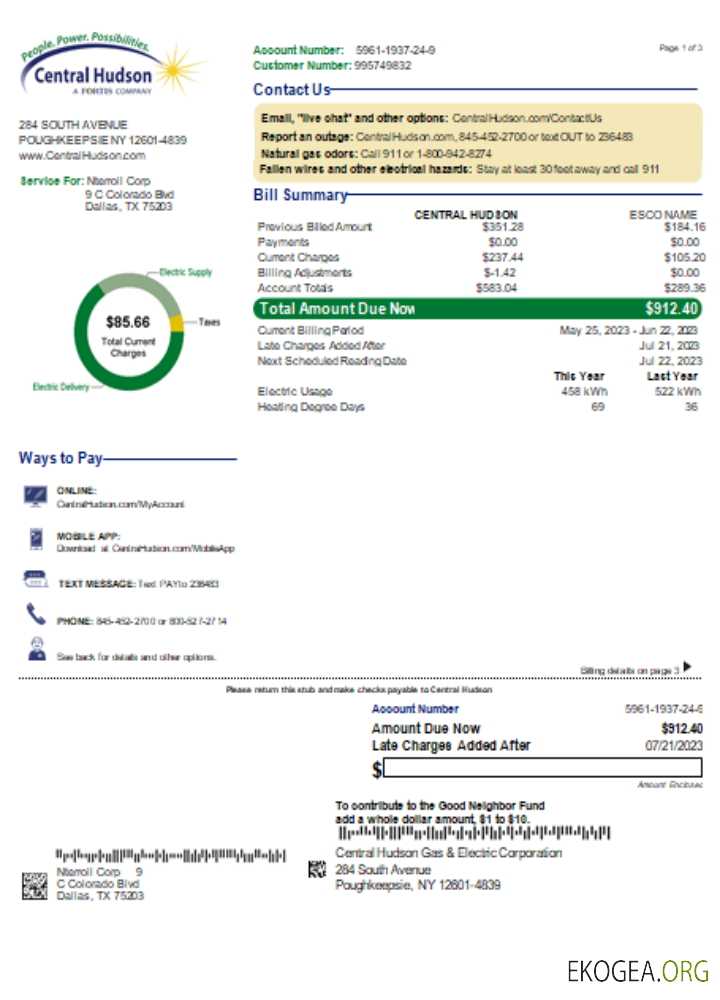Click the TEXT MESSAGE payment instruction
720x1000 pixels.
[138, 584]
